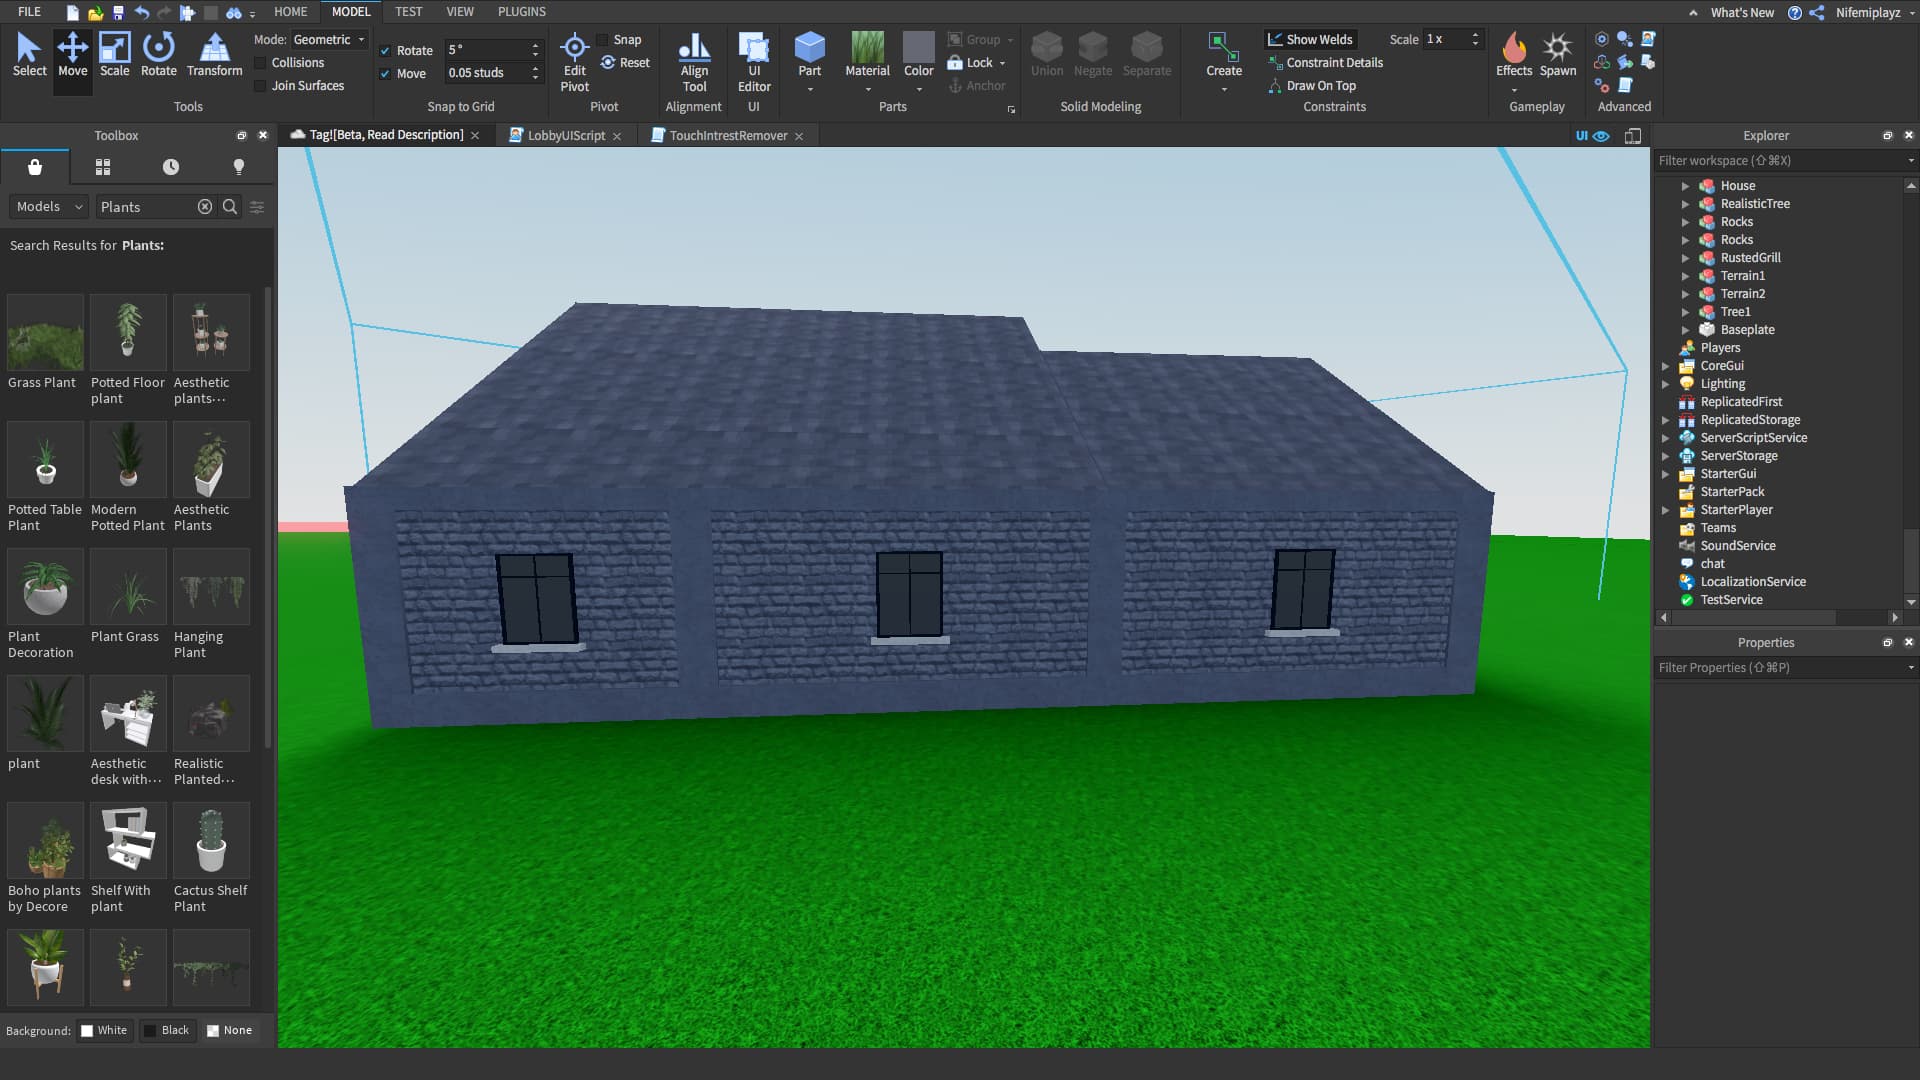Viewport: 1920px width, 1080px height.
Task: Set toolbox background to Black
Action: (168, 1030)
